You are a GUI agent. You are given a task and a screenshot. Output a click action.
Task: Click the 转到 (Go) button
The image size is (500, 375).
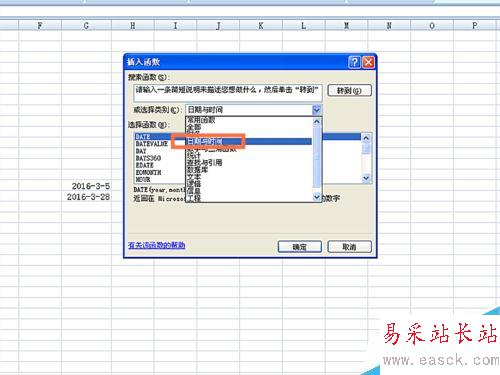tap(349, 90)
